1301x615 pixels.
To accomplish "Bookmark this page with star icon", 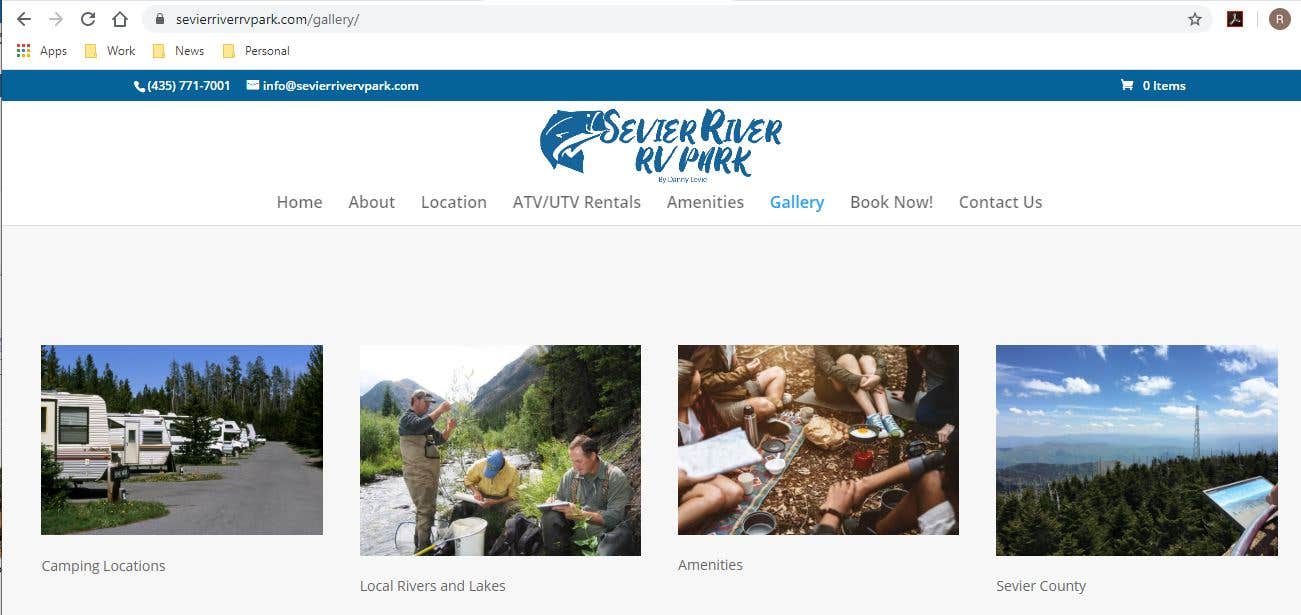I will [1195, 19].
